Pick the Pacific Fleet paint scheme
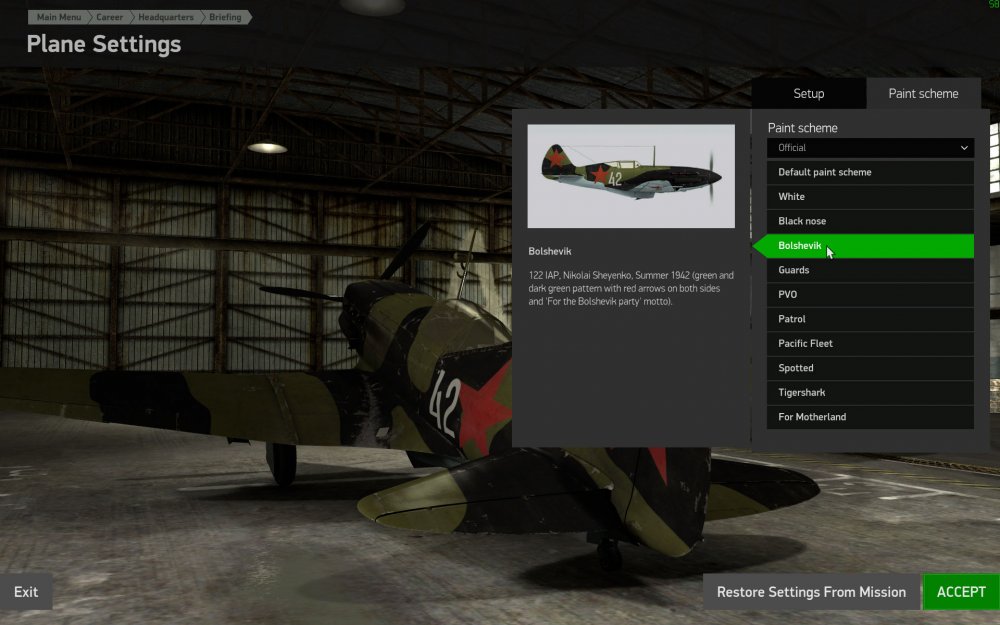Image resolution: width=1000 pixels, height=625 pixels. pos(870,344)
